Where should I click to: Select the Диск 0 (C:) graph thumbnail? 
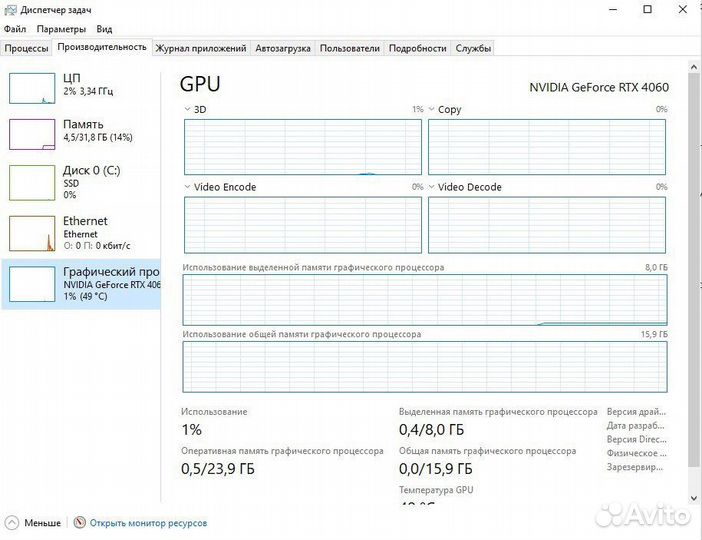click(x=32, y=183)
